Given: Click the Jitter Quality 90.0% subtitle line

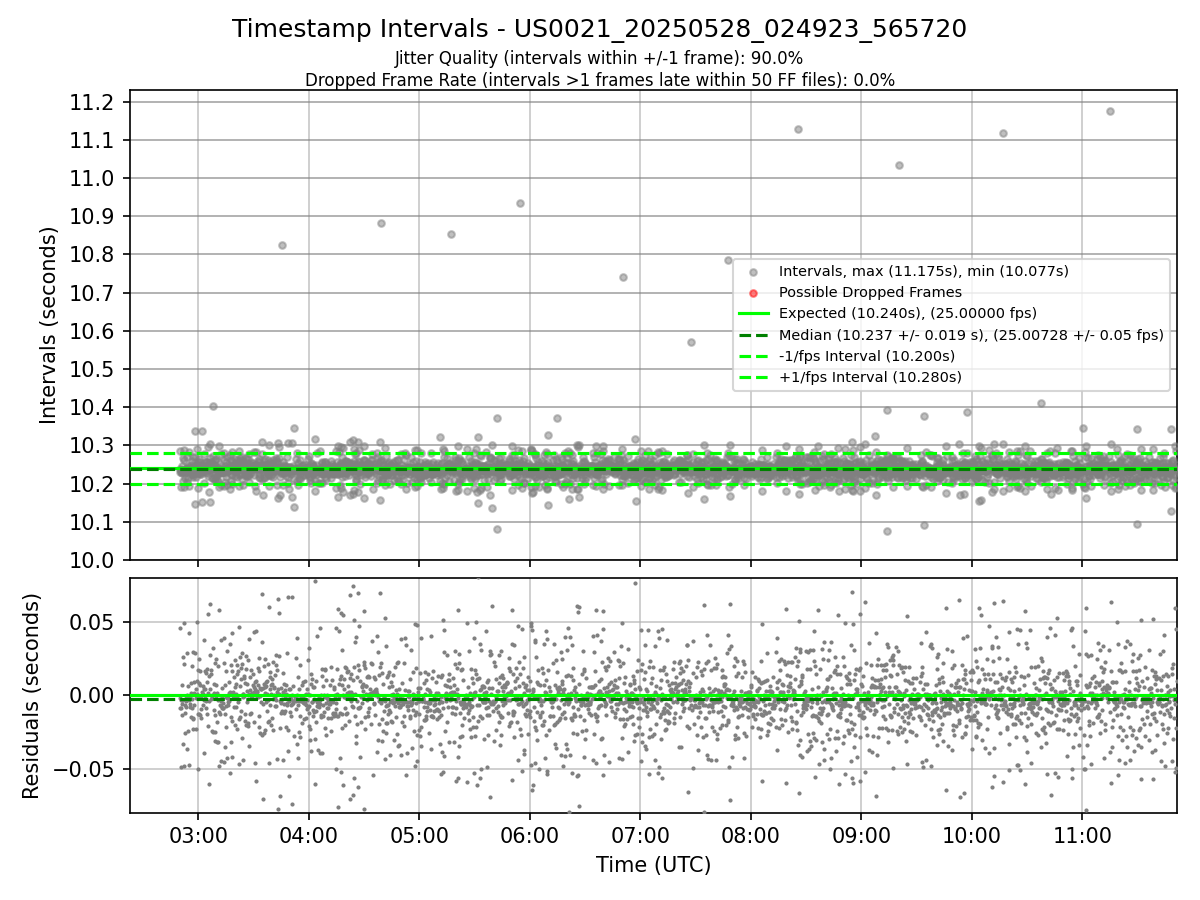Looking at the screenshot, I should 599,59.
